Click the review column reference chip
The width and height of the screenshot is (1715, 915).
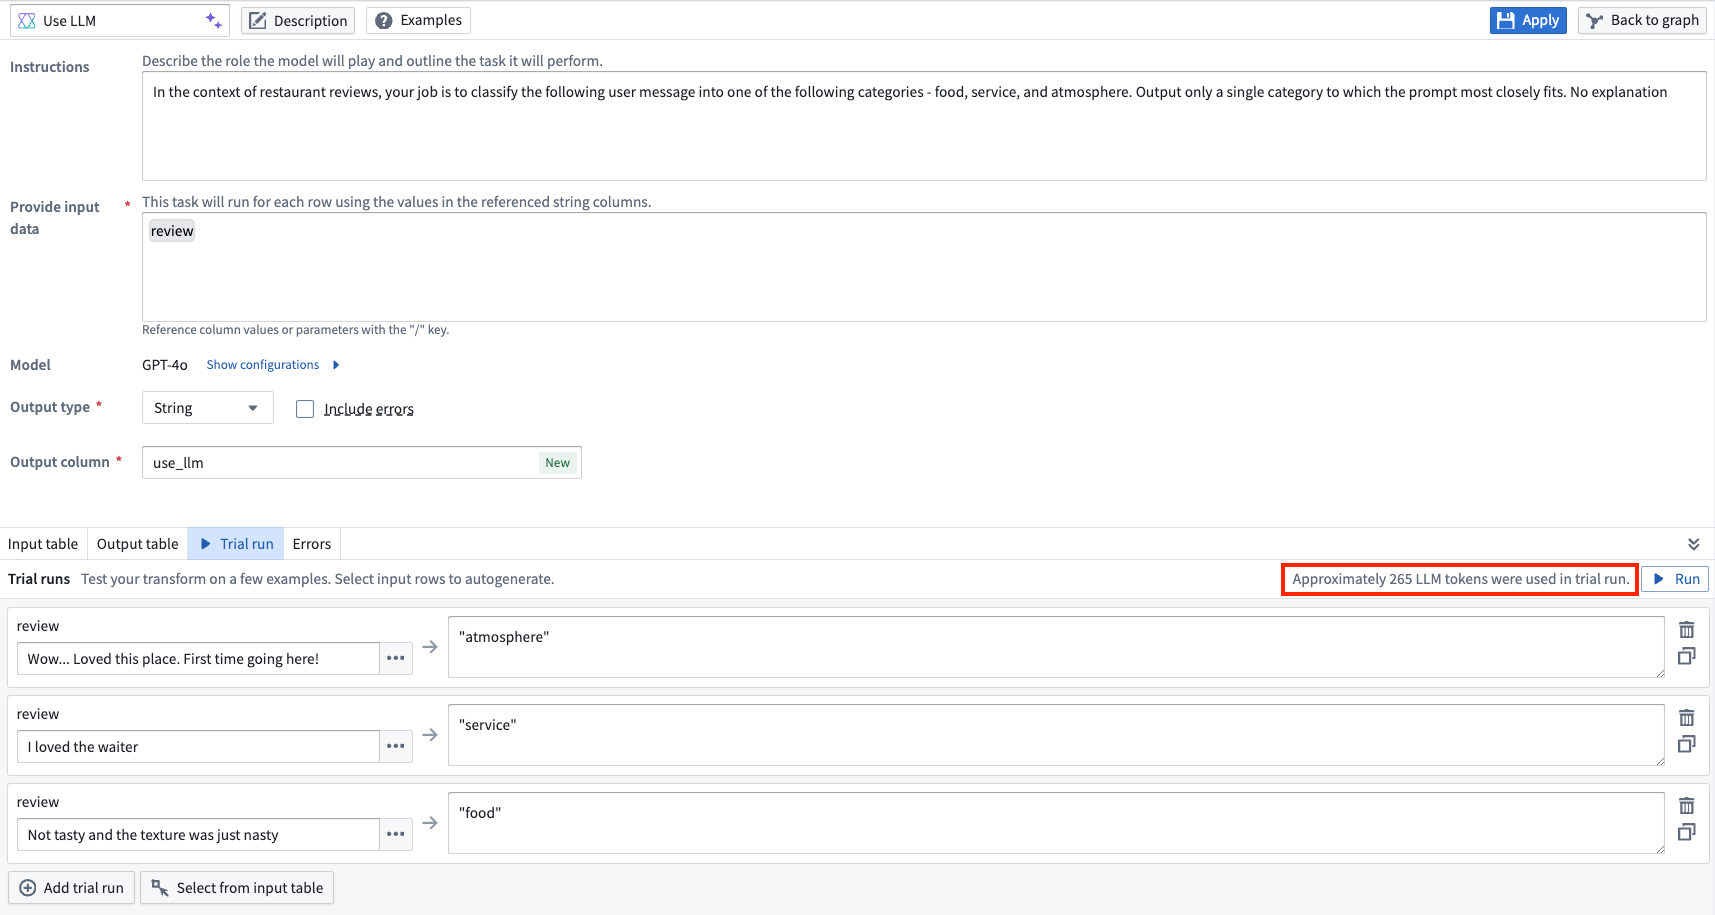coord(172,231)
